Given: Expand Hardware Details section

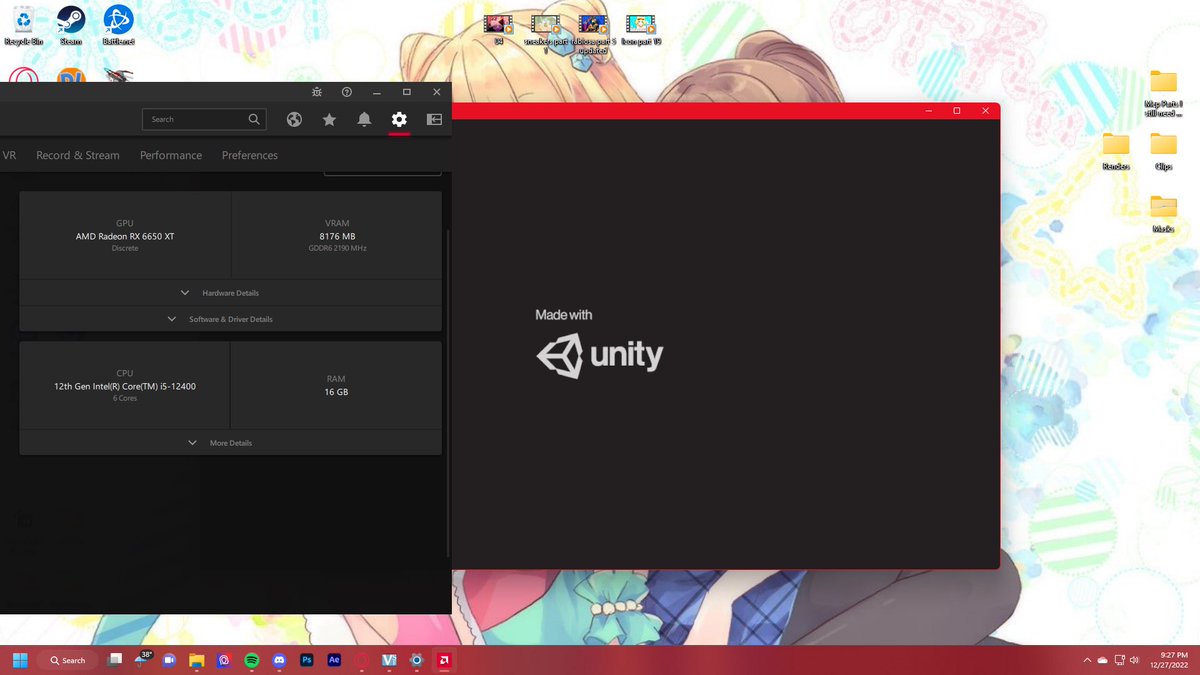Looking at the screenshot, I should 230,293.
